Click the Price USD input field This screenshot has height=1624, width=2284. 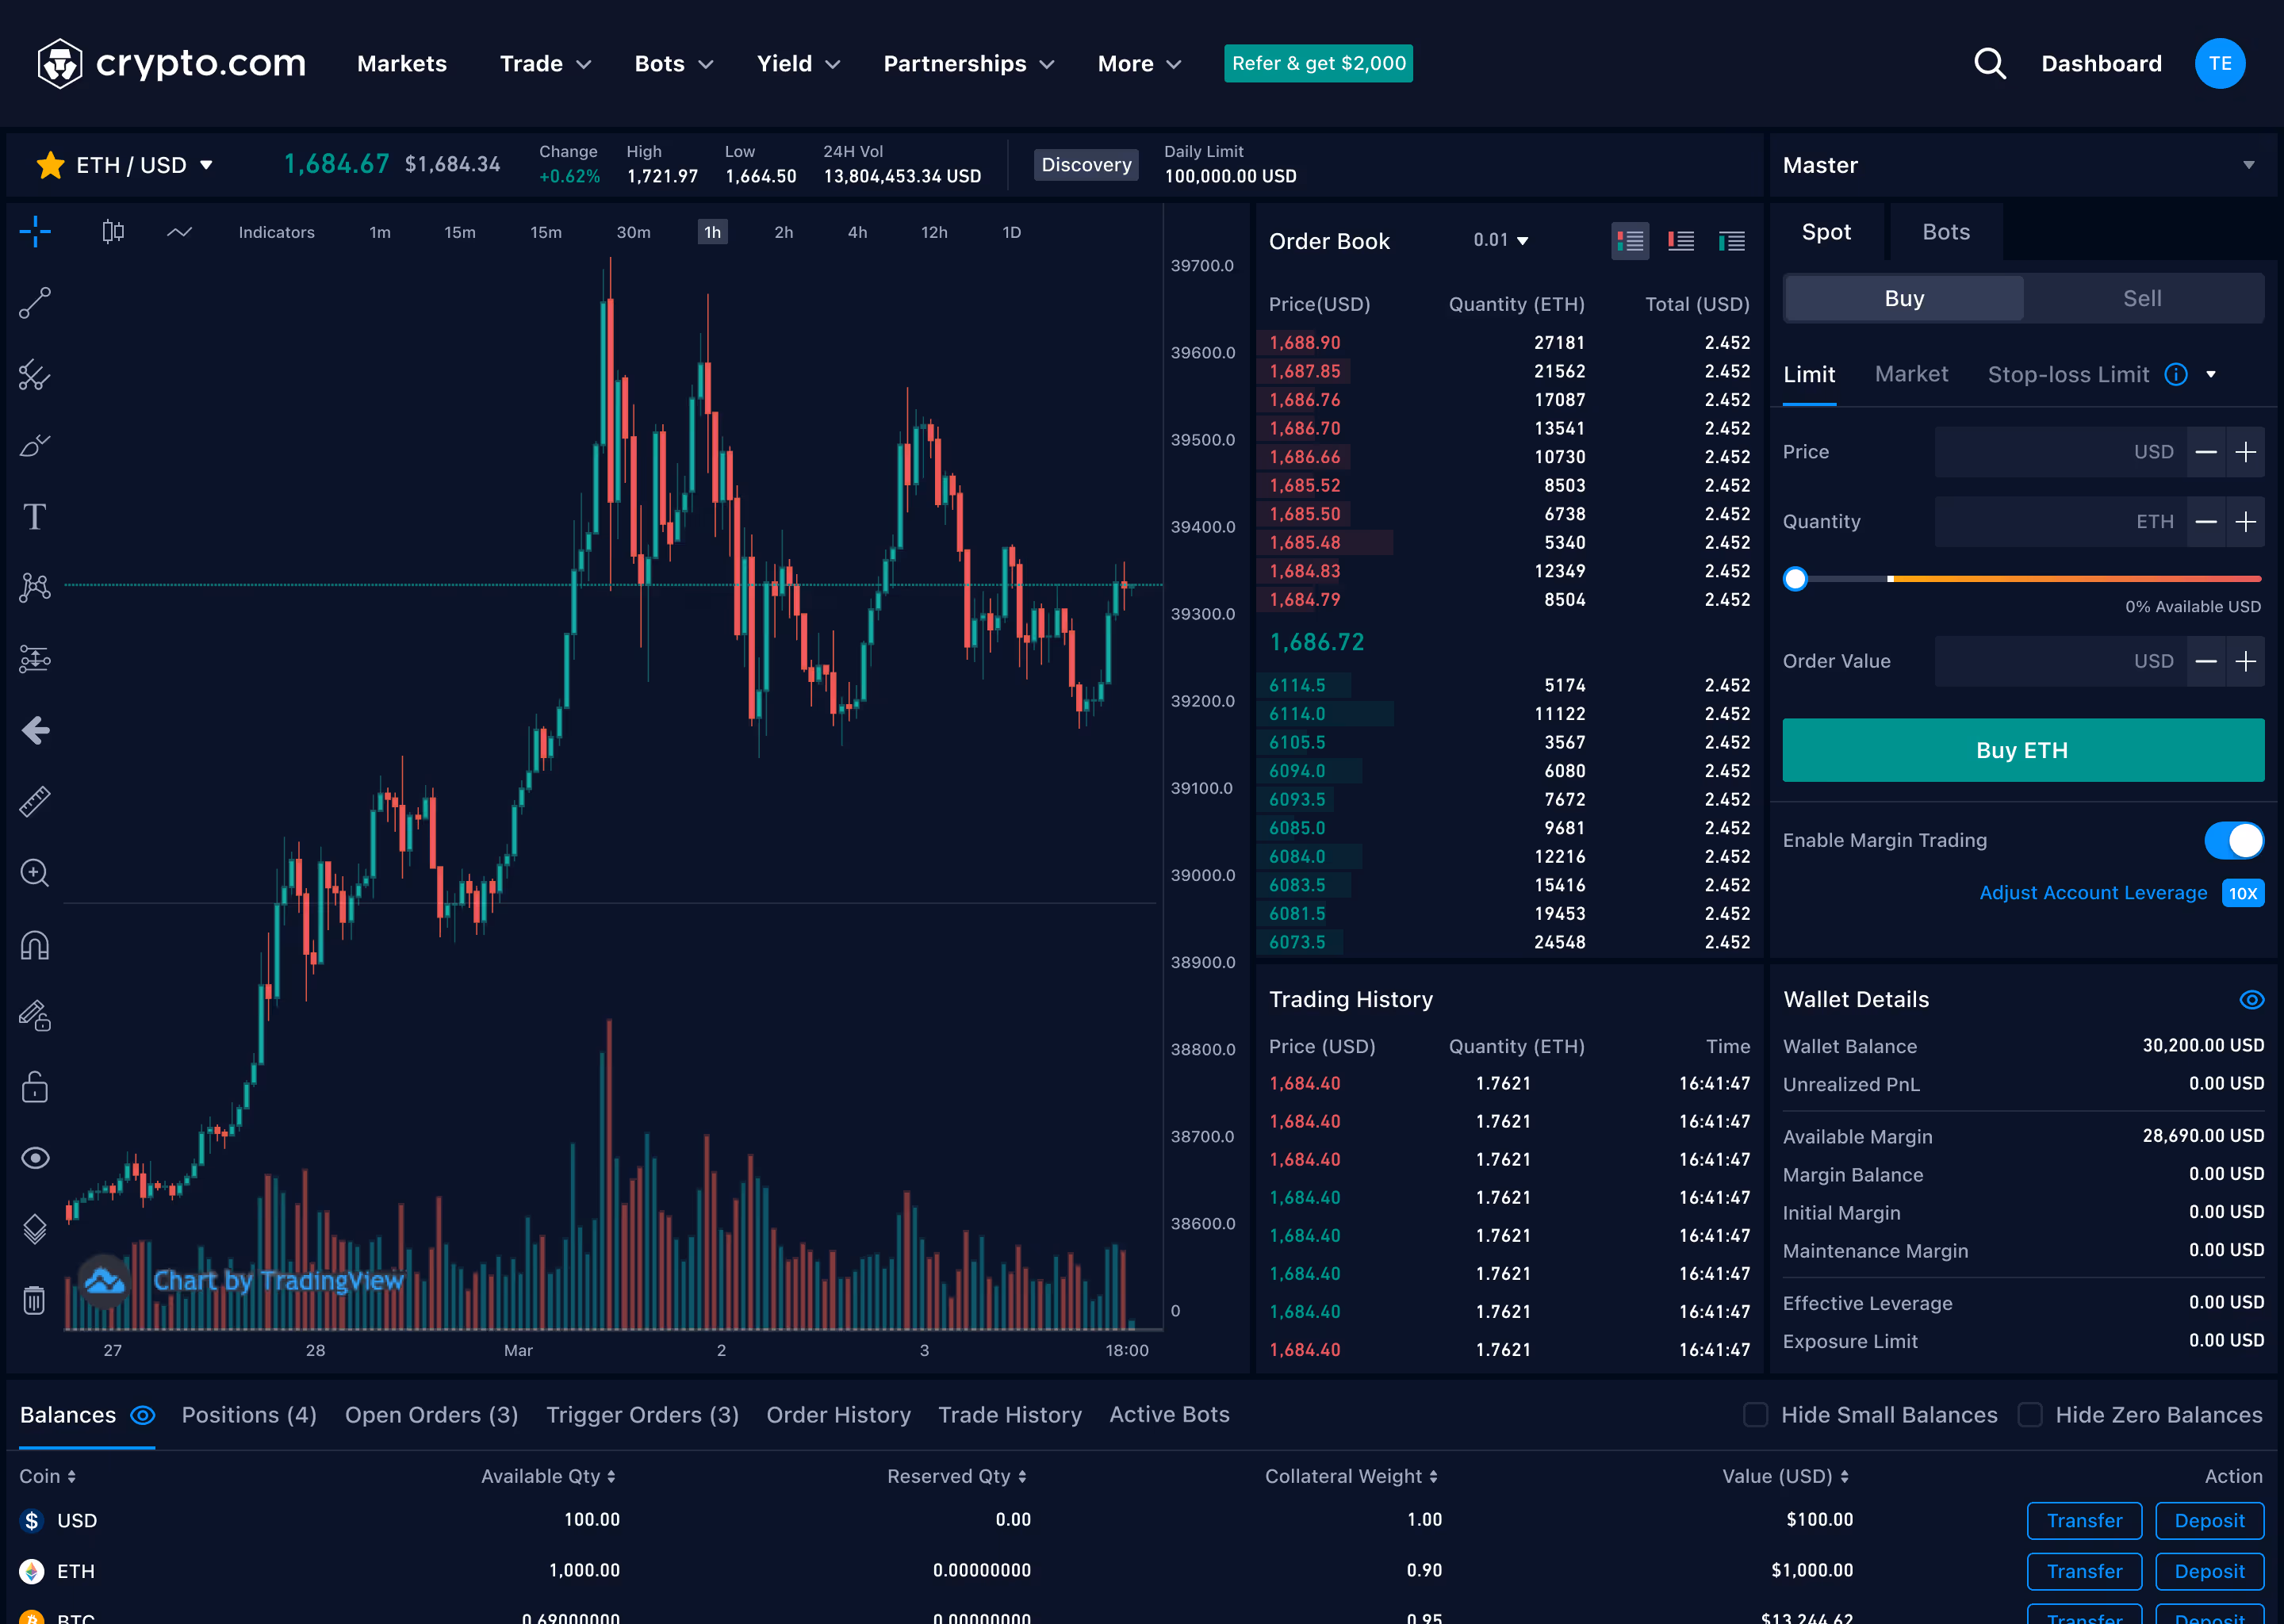pyautogui.click(x=2060, y=452)
